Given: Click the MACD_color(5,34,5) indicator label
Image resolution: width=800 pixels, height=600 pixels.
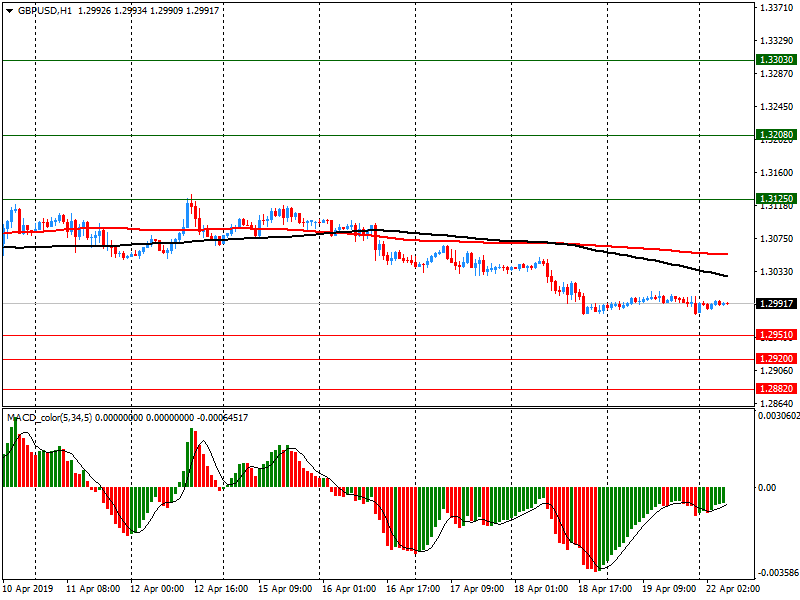Looking at the screenshot, I should [x=62, y=417].
